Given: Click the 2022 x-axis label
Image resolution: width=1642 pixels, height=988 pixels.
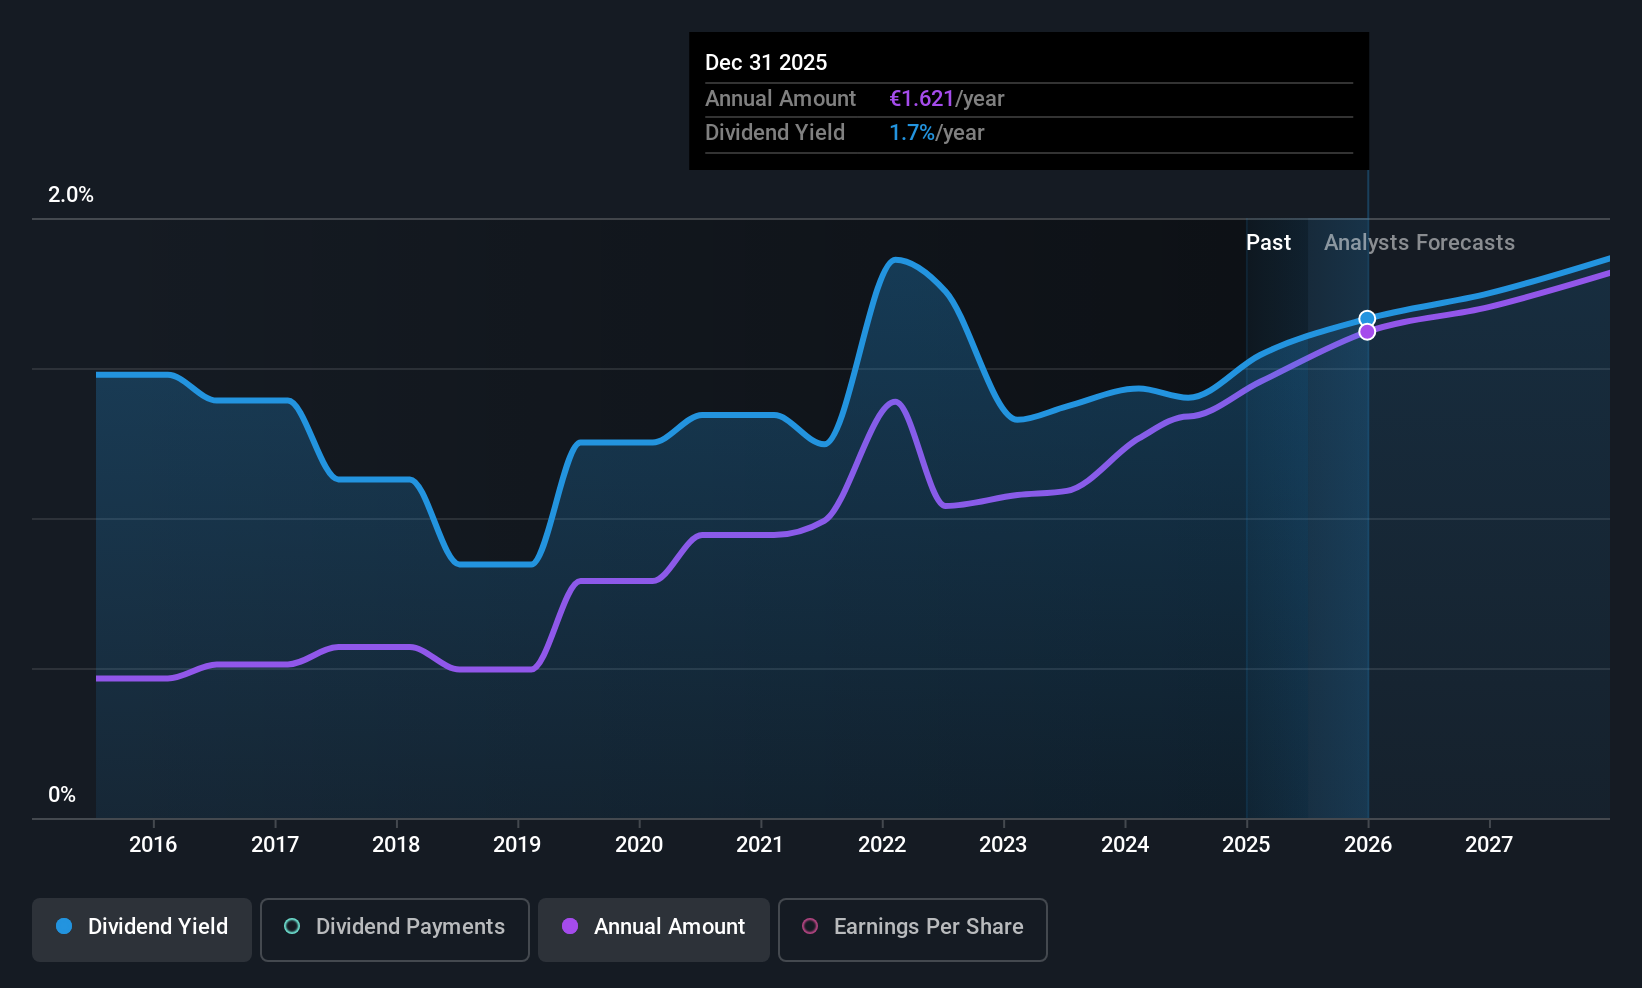Looking at the screenshot, I should click(882, 845).
